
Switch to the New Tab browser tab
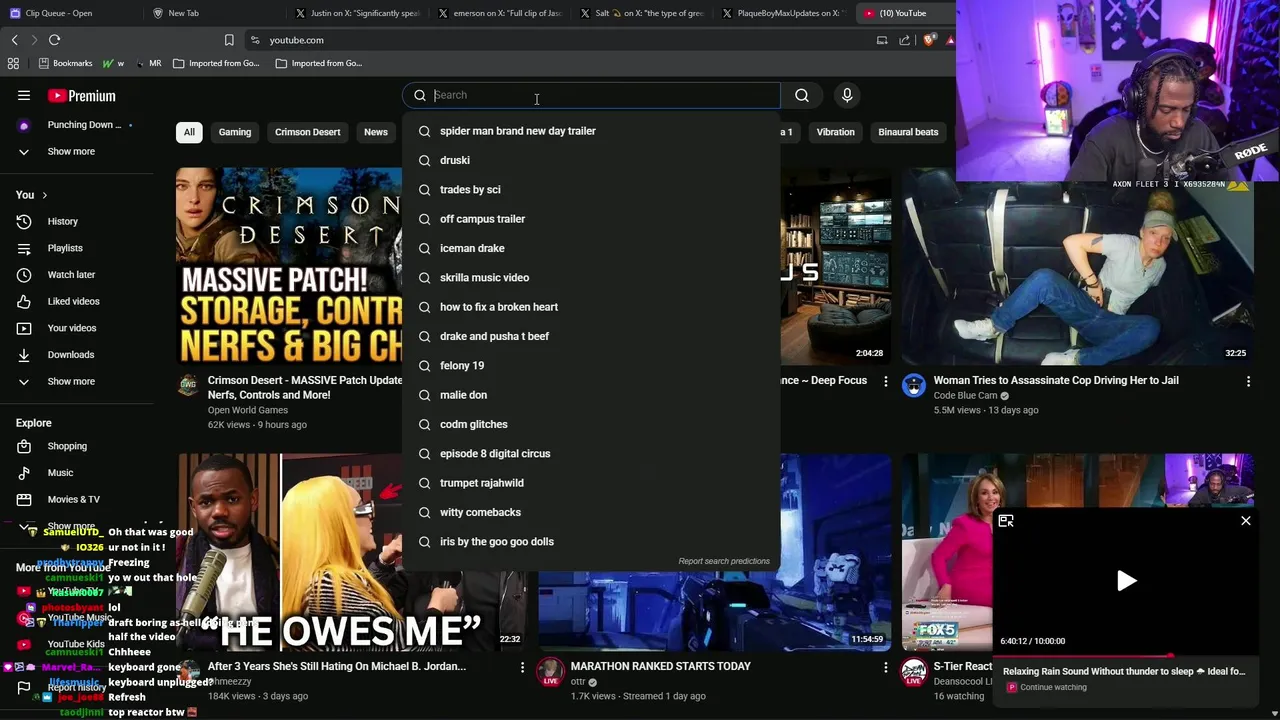click(183, 13)
